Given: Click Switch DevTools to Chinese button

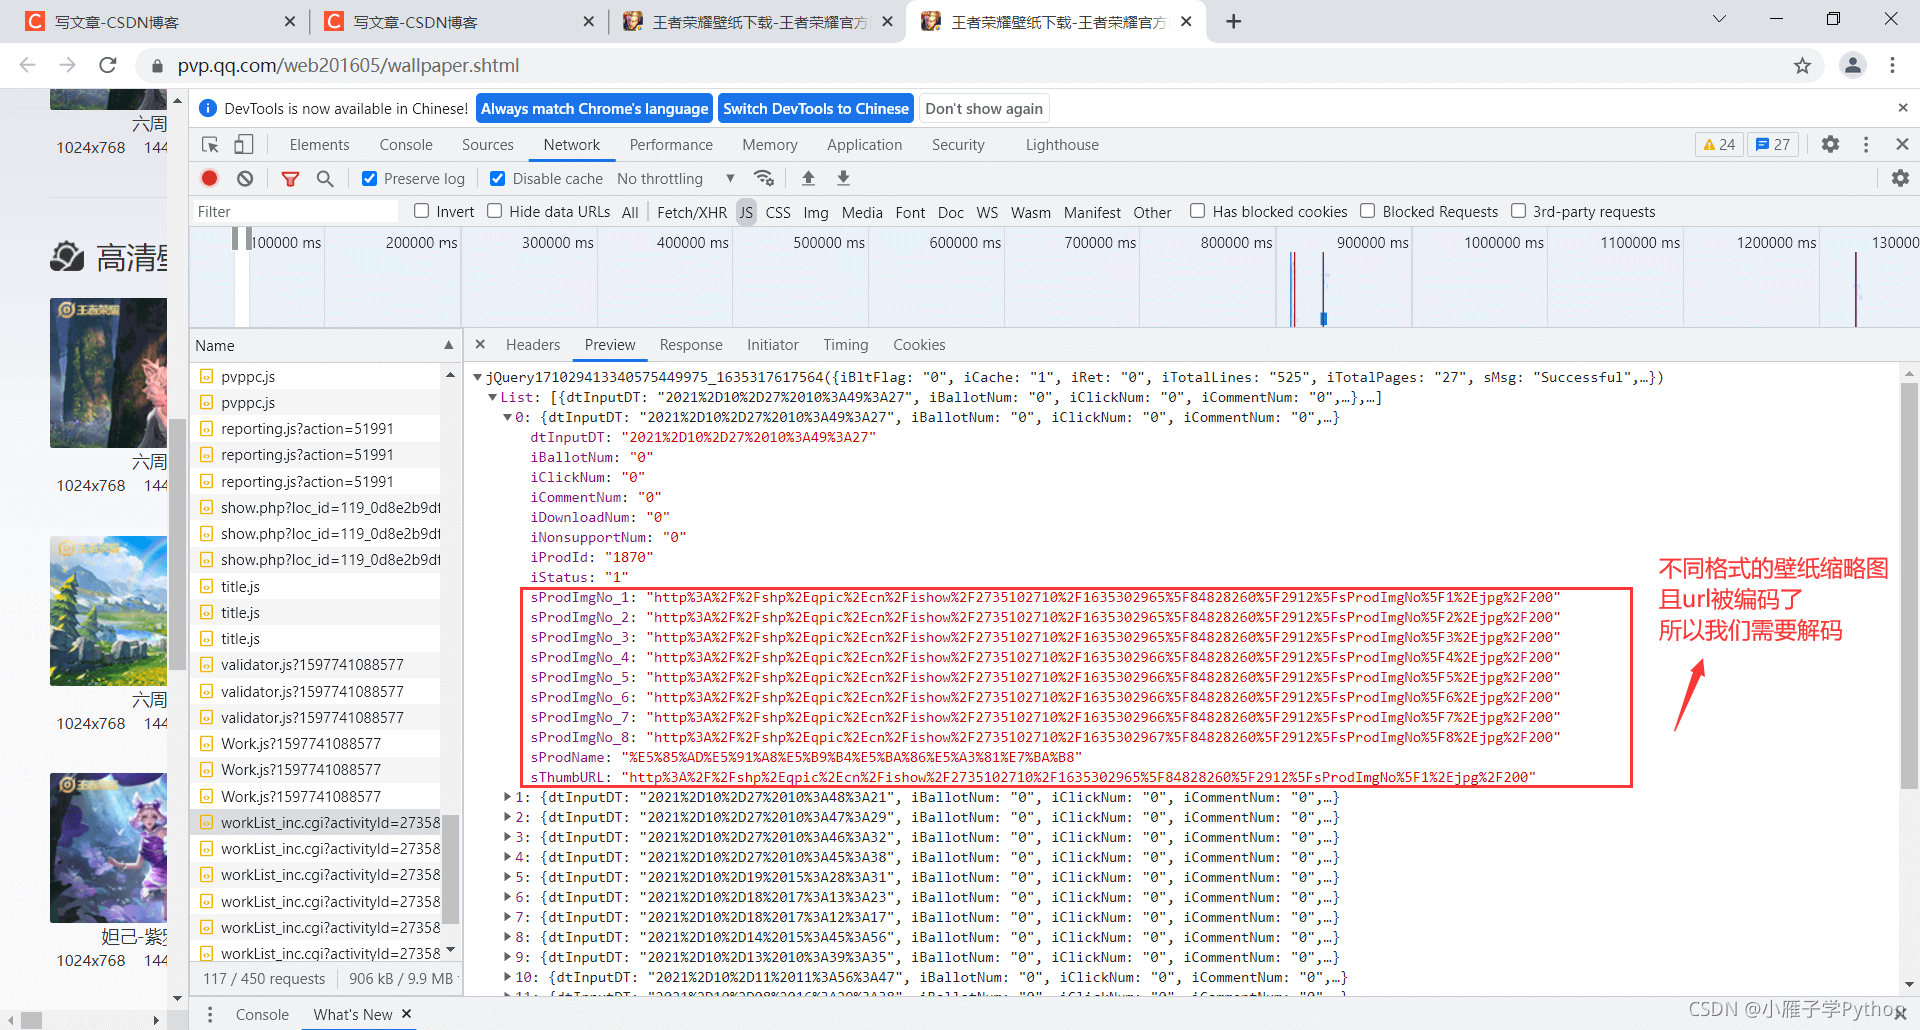Looking at the screenshot, I should (x=815, y=108).
